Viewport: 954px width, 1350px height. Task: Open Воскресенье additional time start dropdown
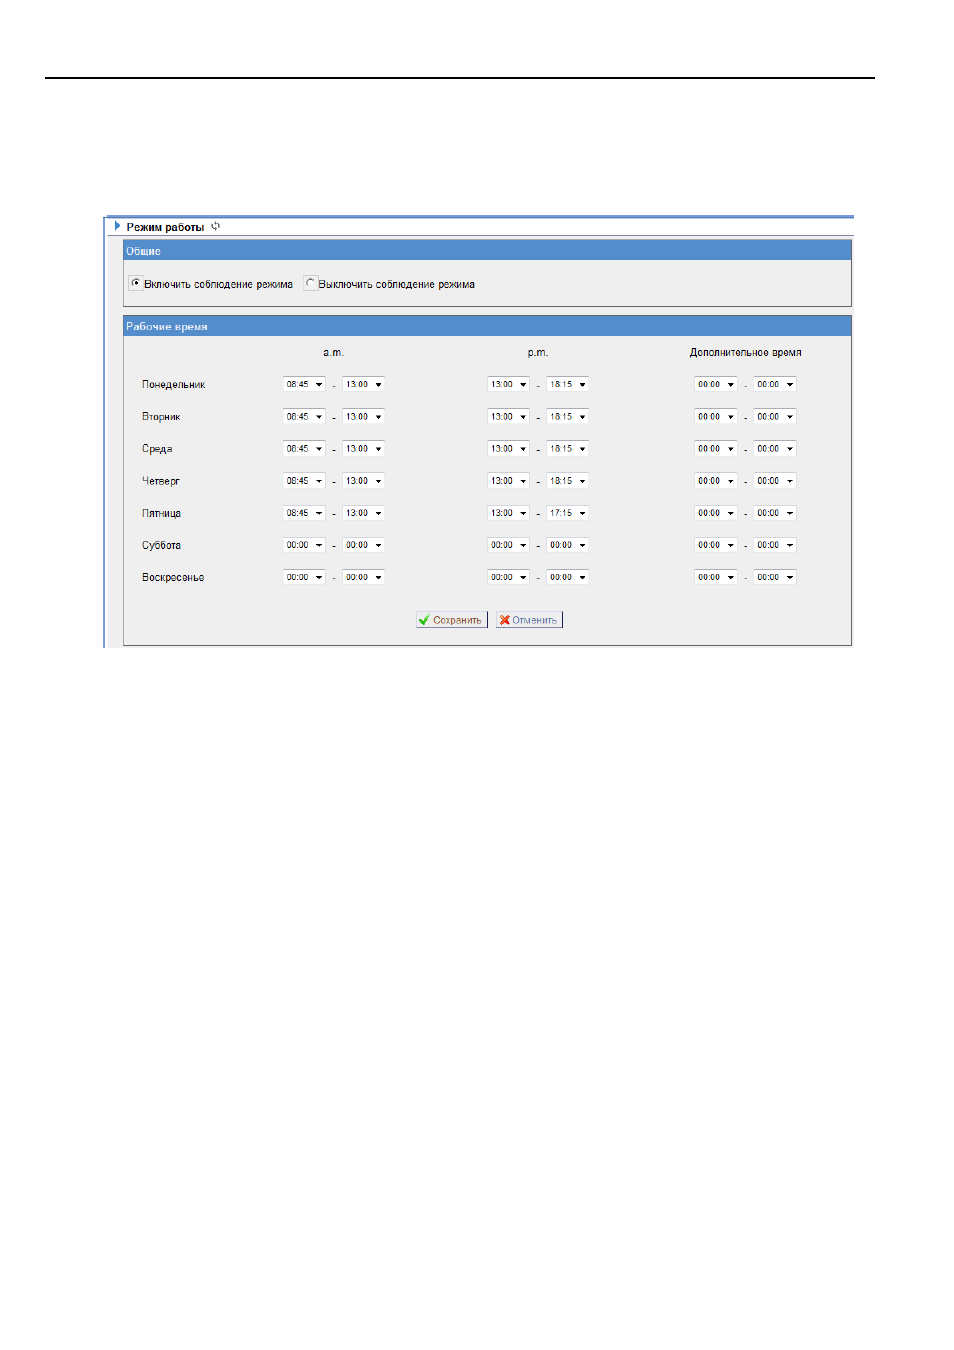[x=716, y=577]
